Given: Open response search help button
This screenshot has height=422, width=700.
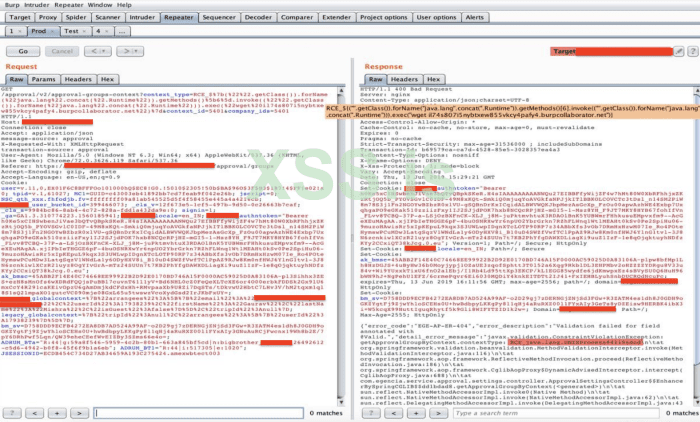Looking at the screenshot, I should coord(371,413).
